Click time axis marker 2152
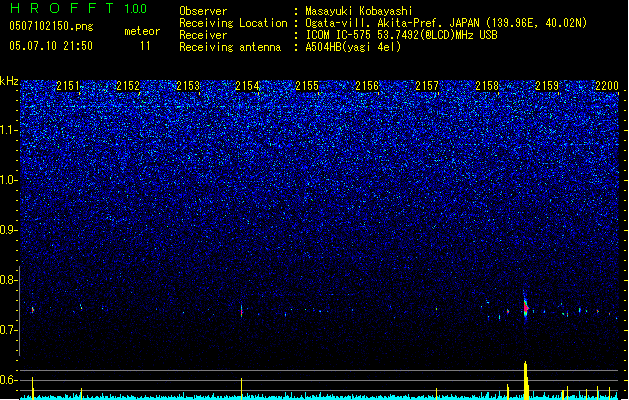 (128, 85)
